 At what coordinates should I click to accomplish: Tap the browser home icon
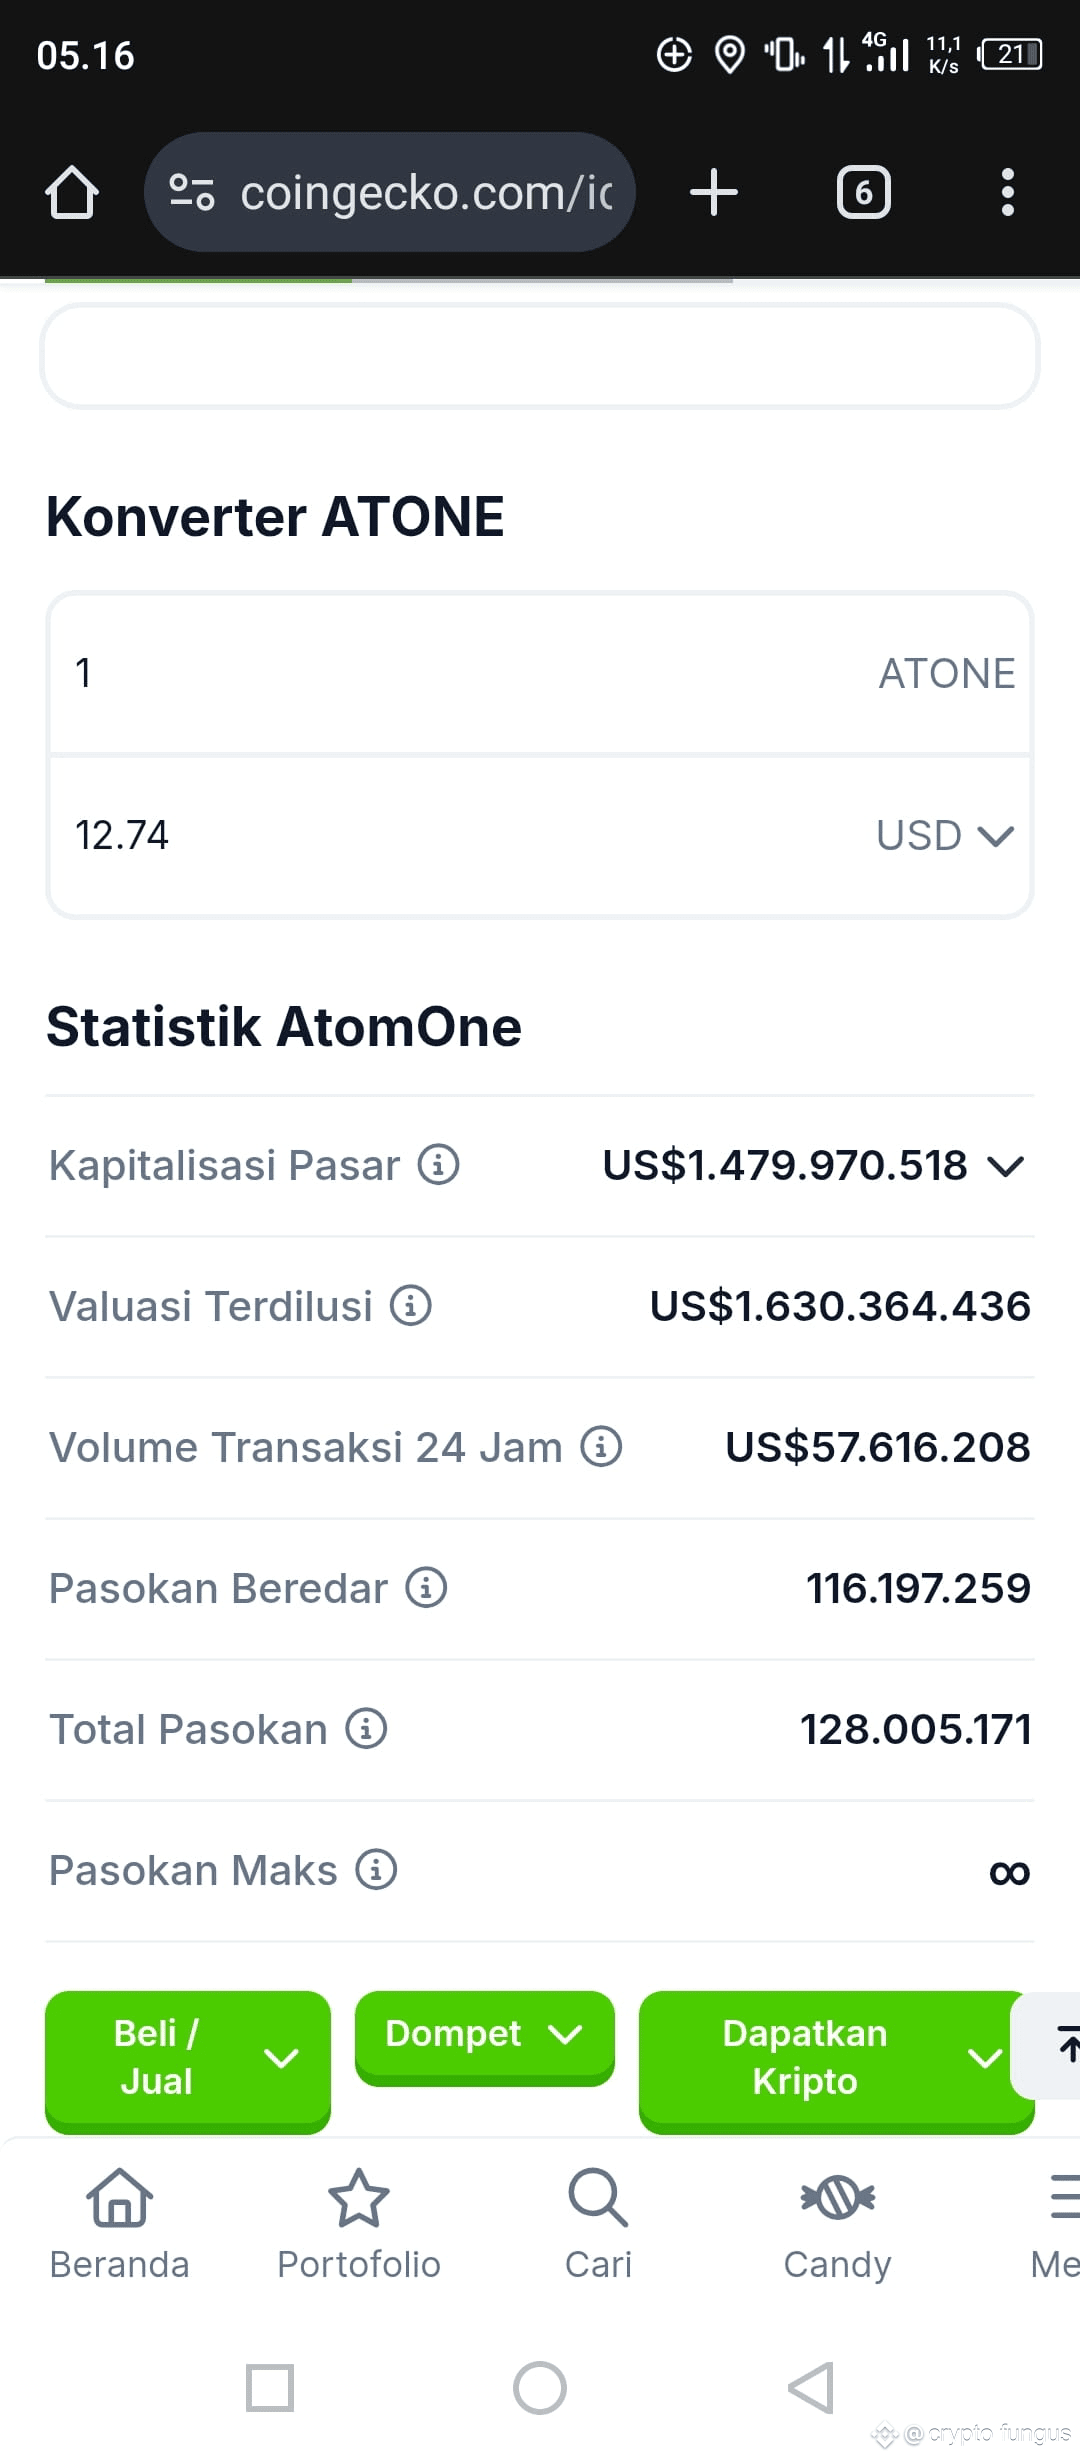click(72, 192)
